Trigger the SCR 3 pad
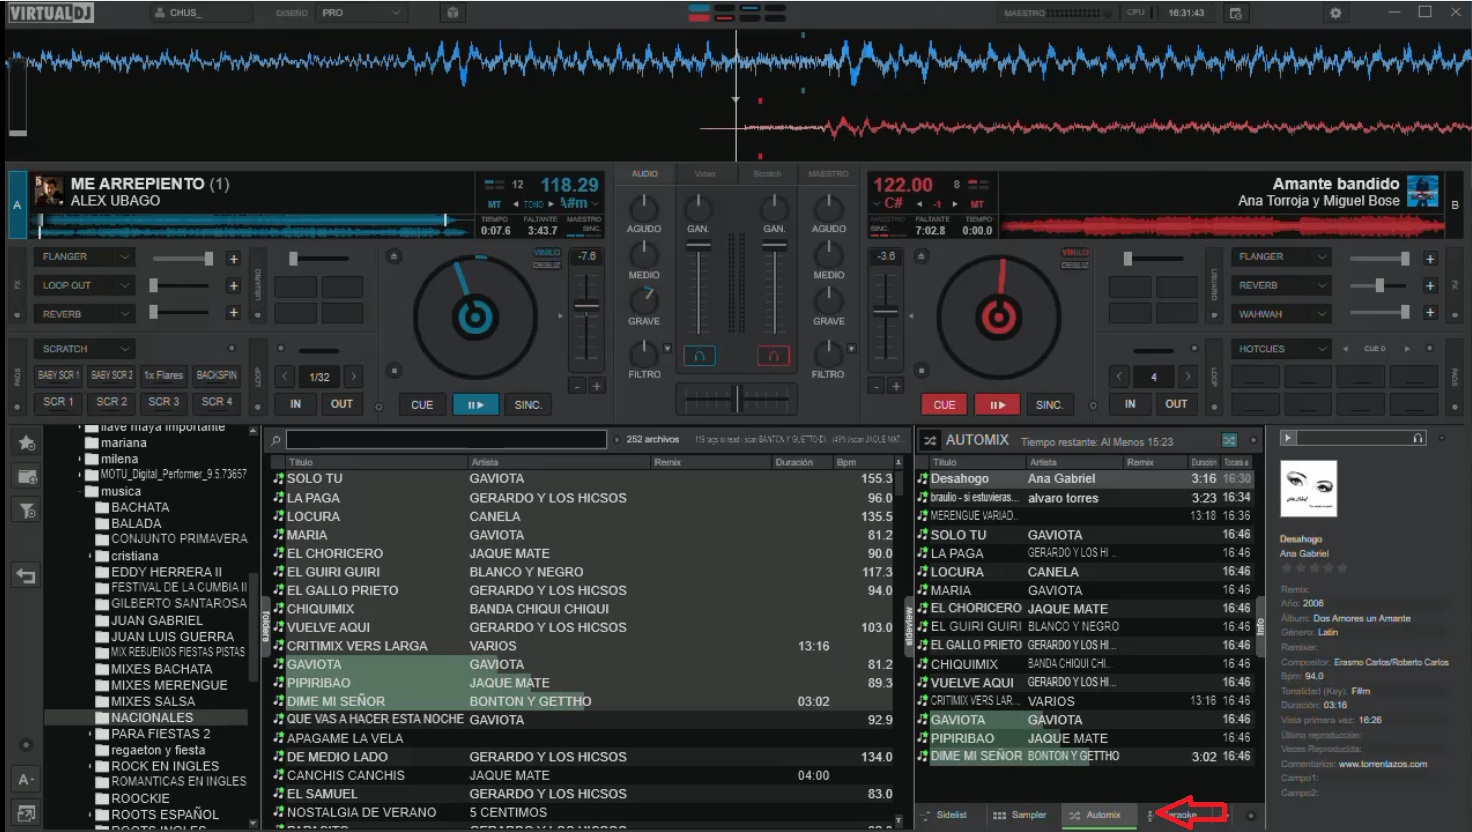This screenshot has height=832, width=1472. click(164, 402)
